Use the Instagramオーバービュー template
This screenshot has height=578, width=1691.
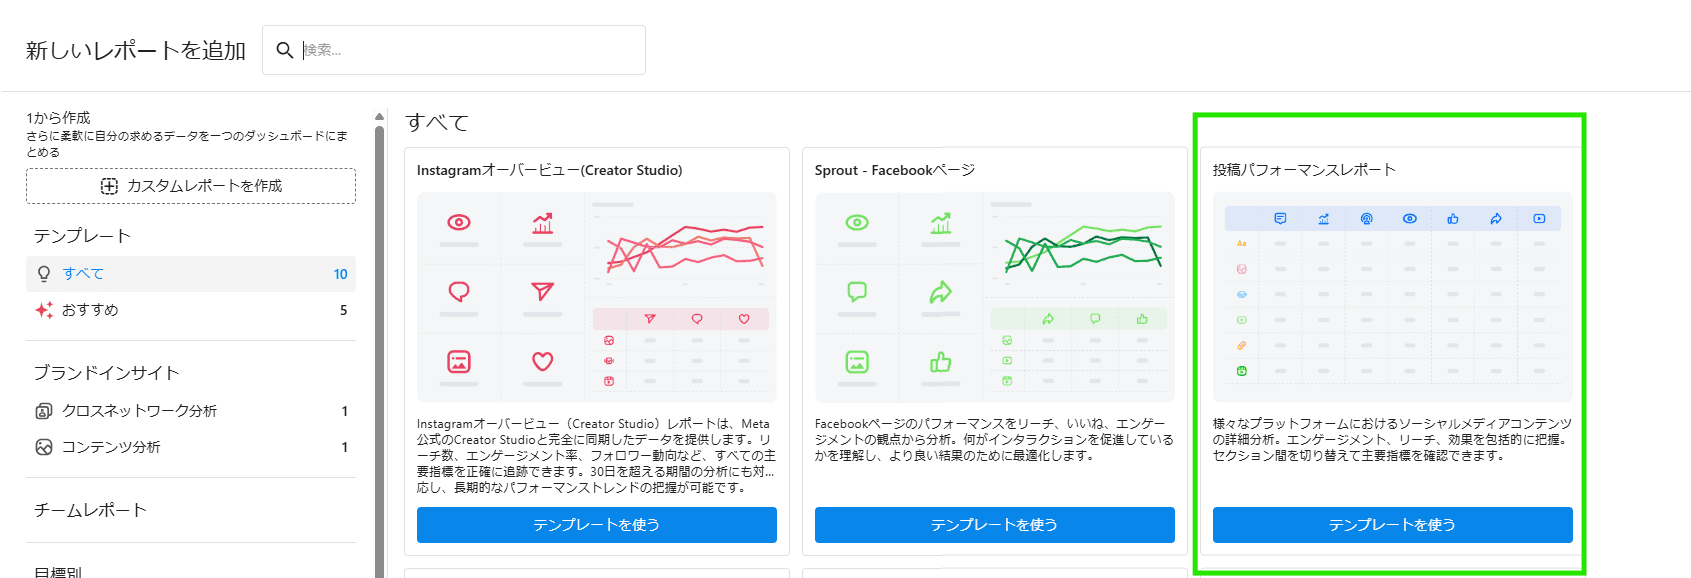coord(596,525)
